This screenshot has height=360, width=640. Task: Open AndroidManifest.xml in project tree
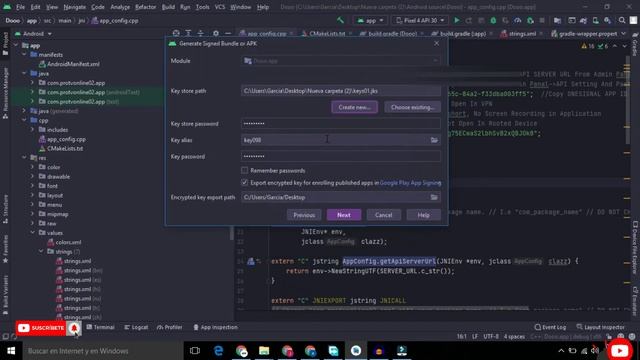(x=69, y=64)
